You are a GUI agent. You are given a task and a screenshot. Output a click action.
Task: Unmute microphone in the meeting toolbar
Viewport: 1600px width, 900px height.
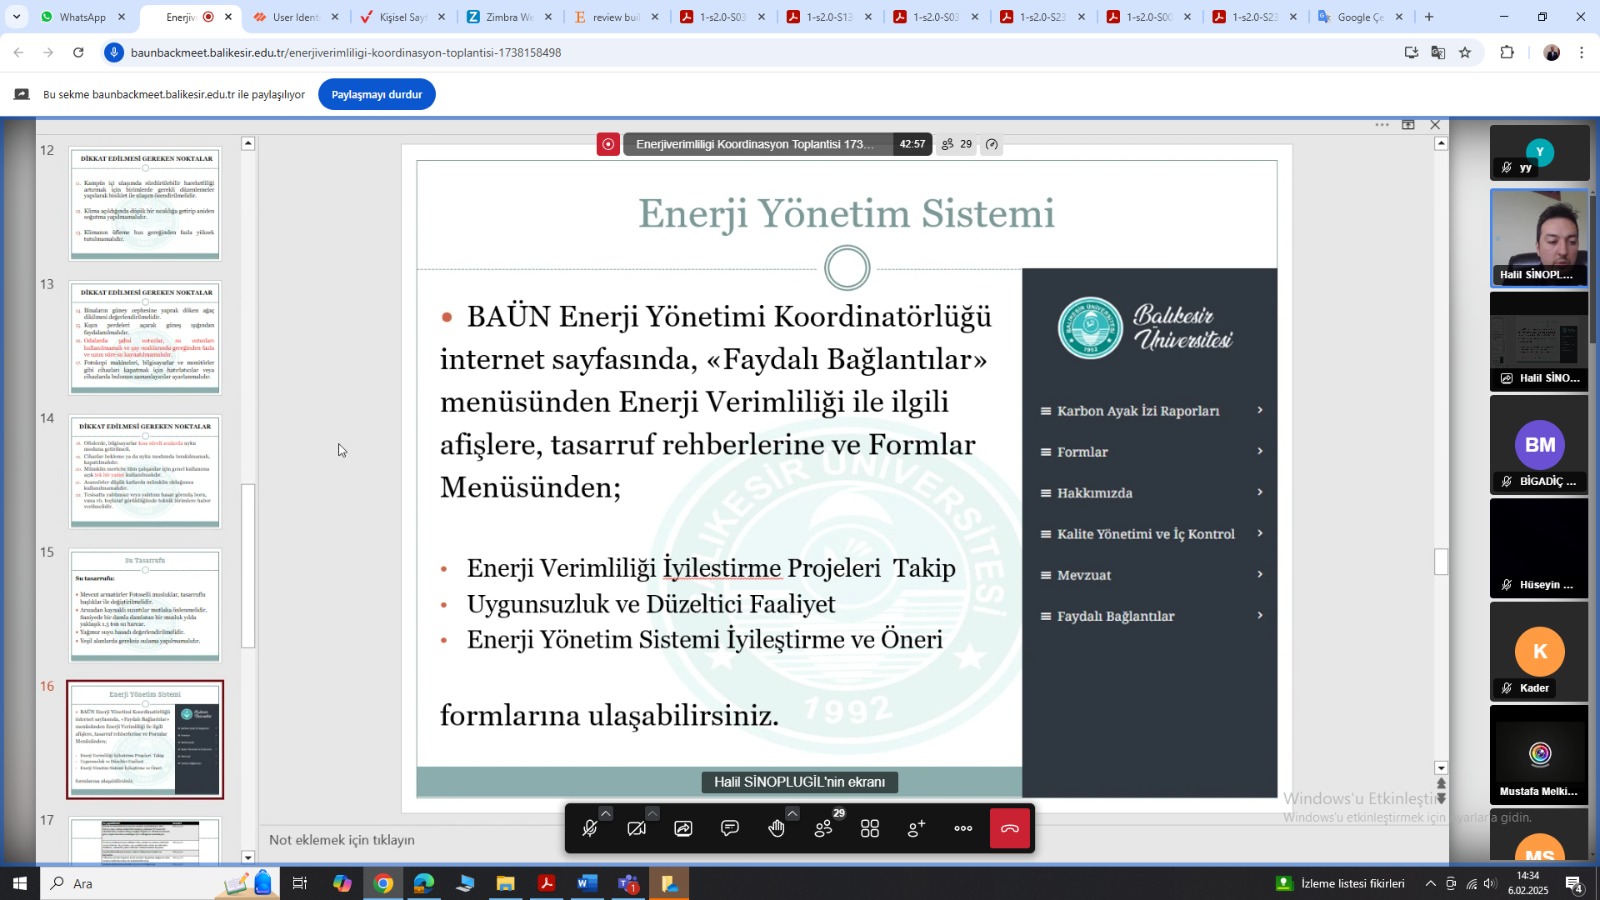(590, 829)
